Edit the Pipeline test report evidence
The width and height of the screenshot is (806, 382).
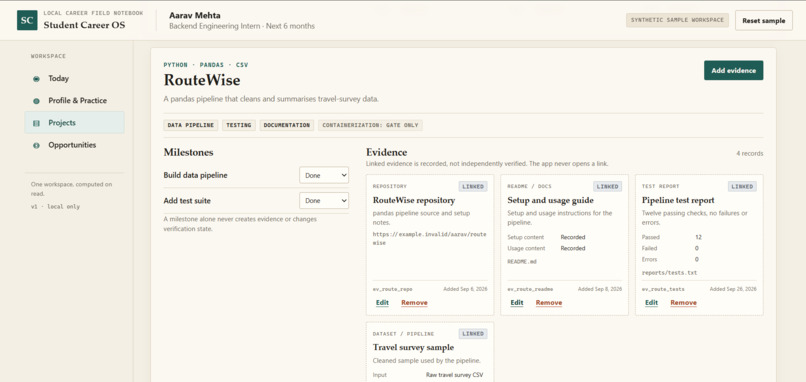click(651, 303)
